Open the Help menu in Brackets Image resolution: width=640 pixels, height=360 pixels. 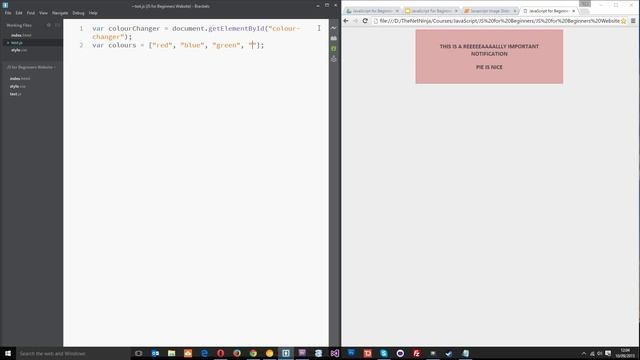pos(93,13)
